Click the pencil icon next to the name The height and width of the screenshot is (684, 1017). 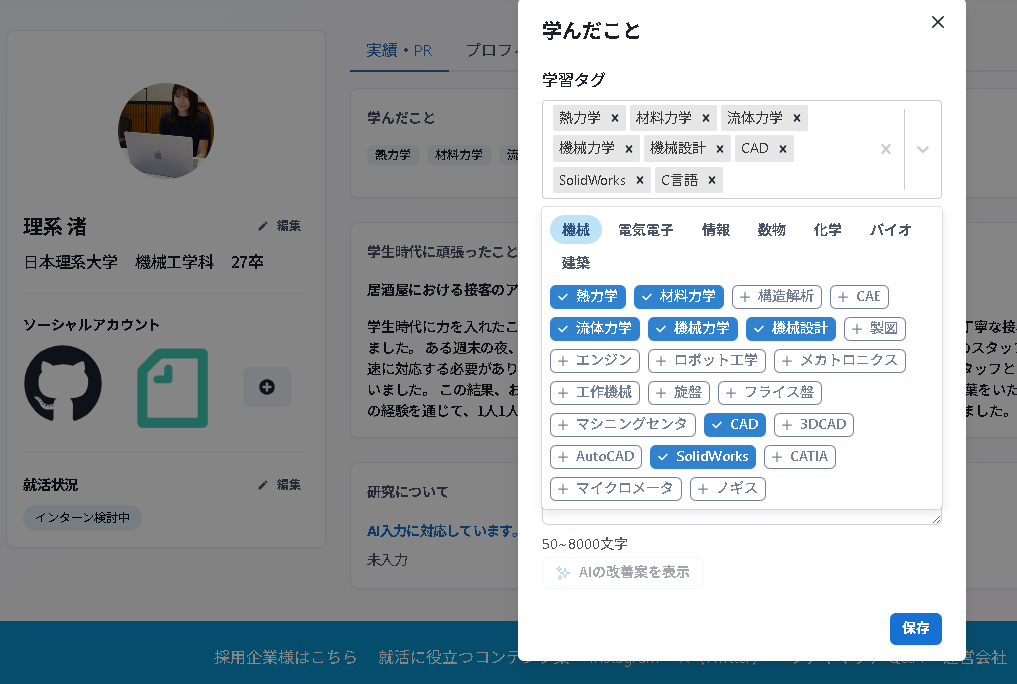(x=262, y=226)
